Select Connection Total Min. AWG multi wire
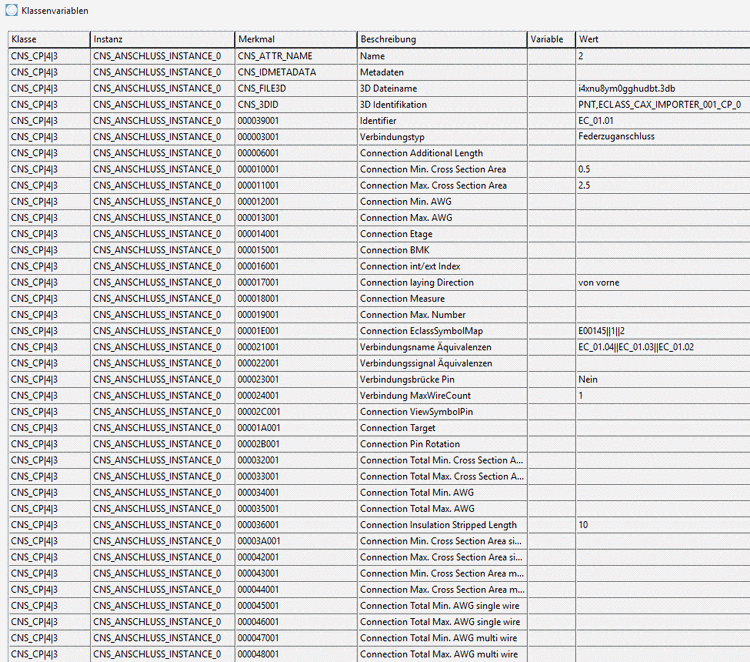750x662 pixels. pyautogui.click(x=442, y=638)
